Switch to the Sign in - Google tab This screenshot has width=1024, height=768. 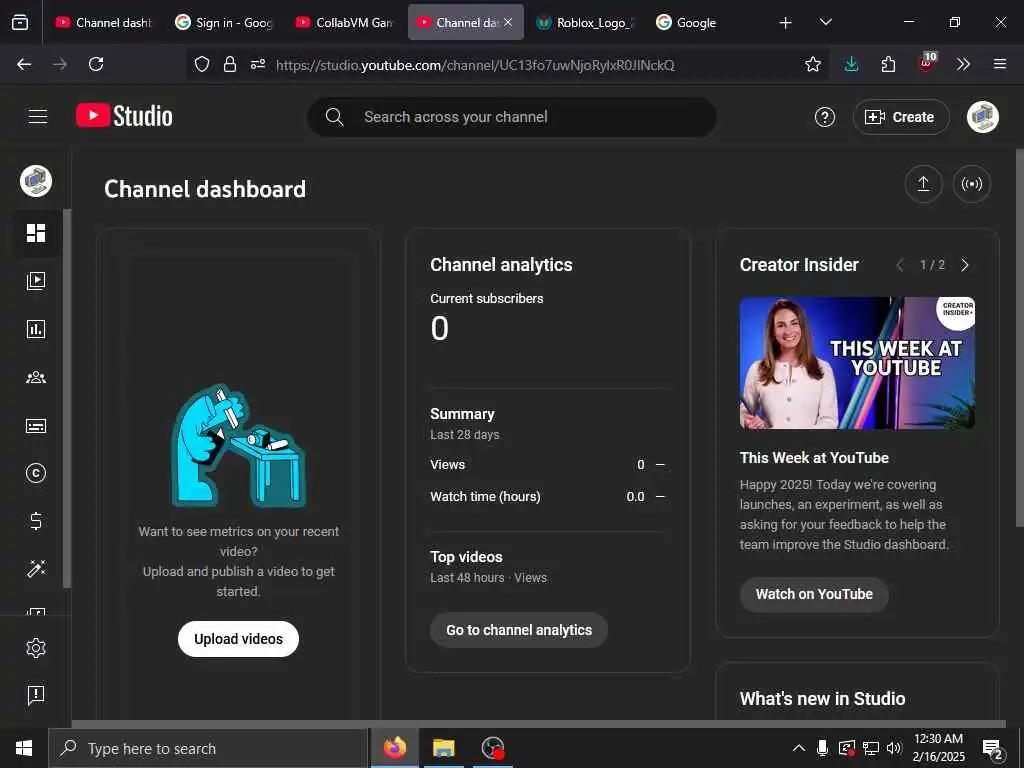(224, 23)
